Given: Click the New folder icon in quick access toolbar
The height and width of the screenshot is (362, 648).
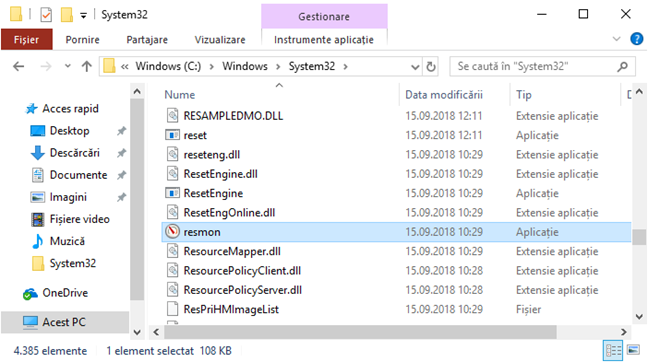Looking at the screenshot, I should tap(67, 15).
